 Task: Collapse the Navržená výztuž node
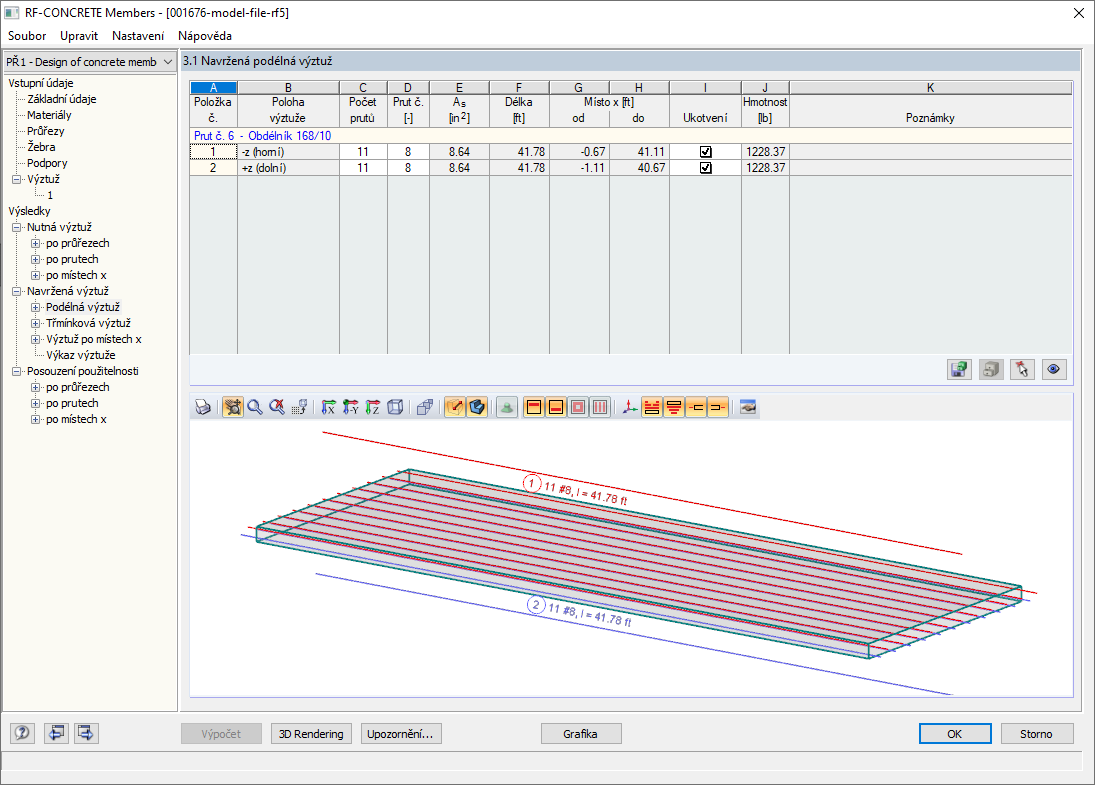coord(16,291)
